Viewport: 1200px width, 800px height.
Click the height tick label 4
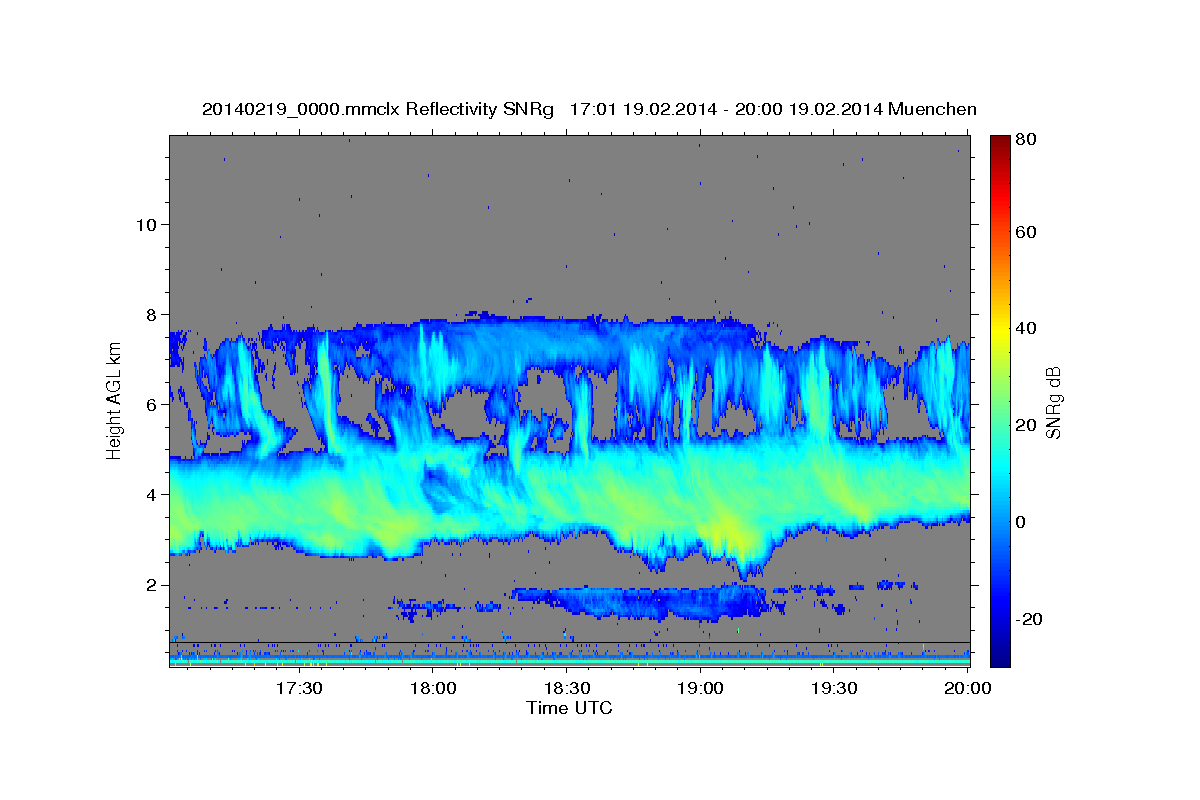point(150,494)
